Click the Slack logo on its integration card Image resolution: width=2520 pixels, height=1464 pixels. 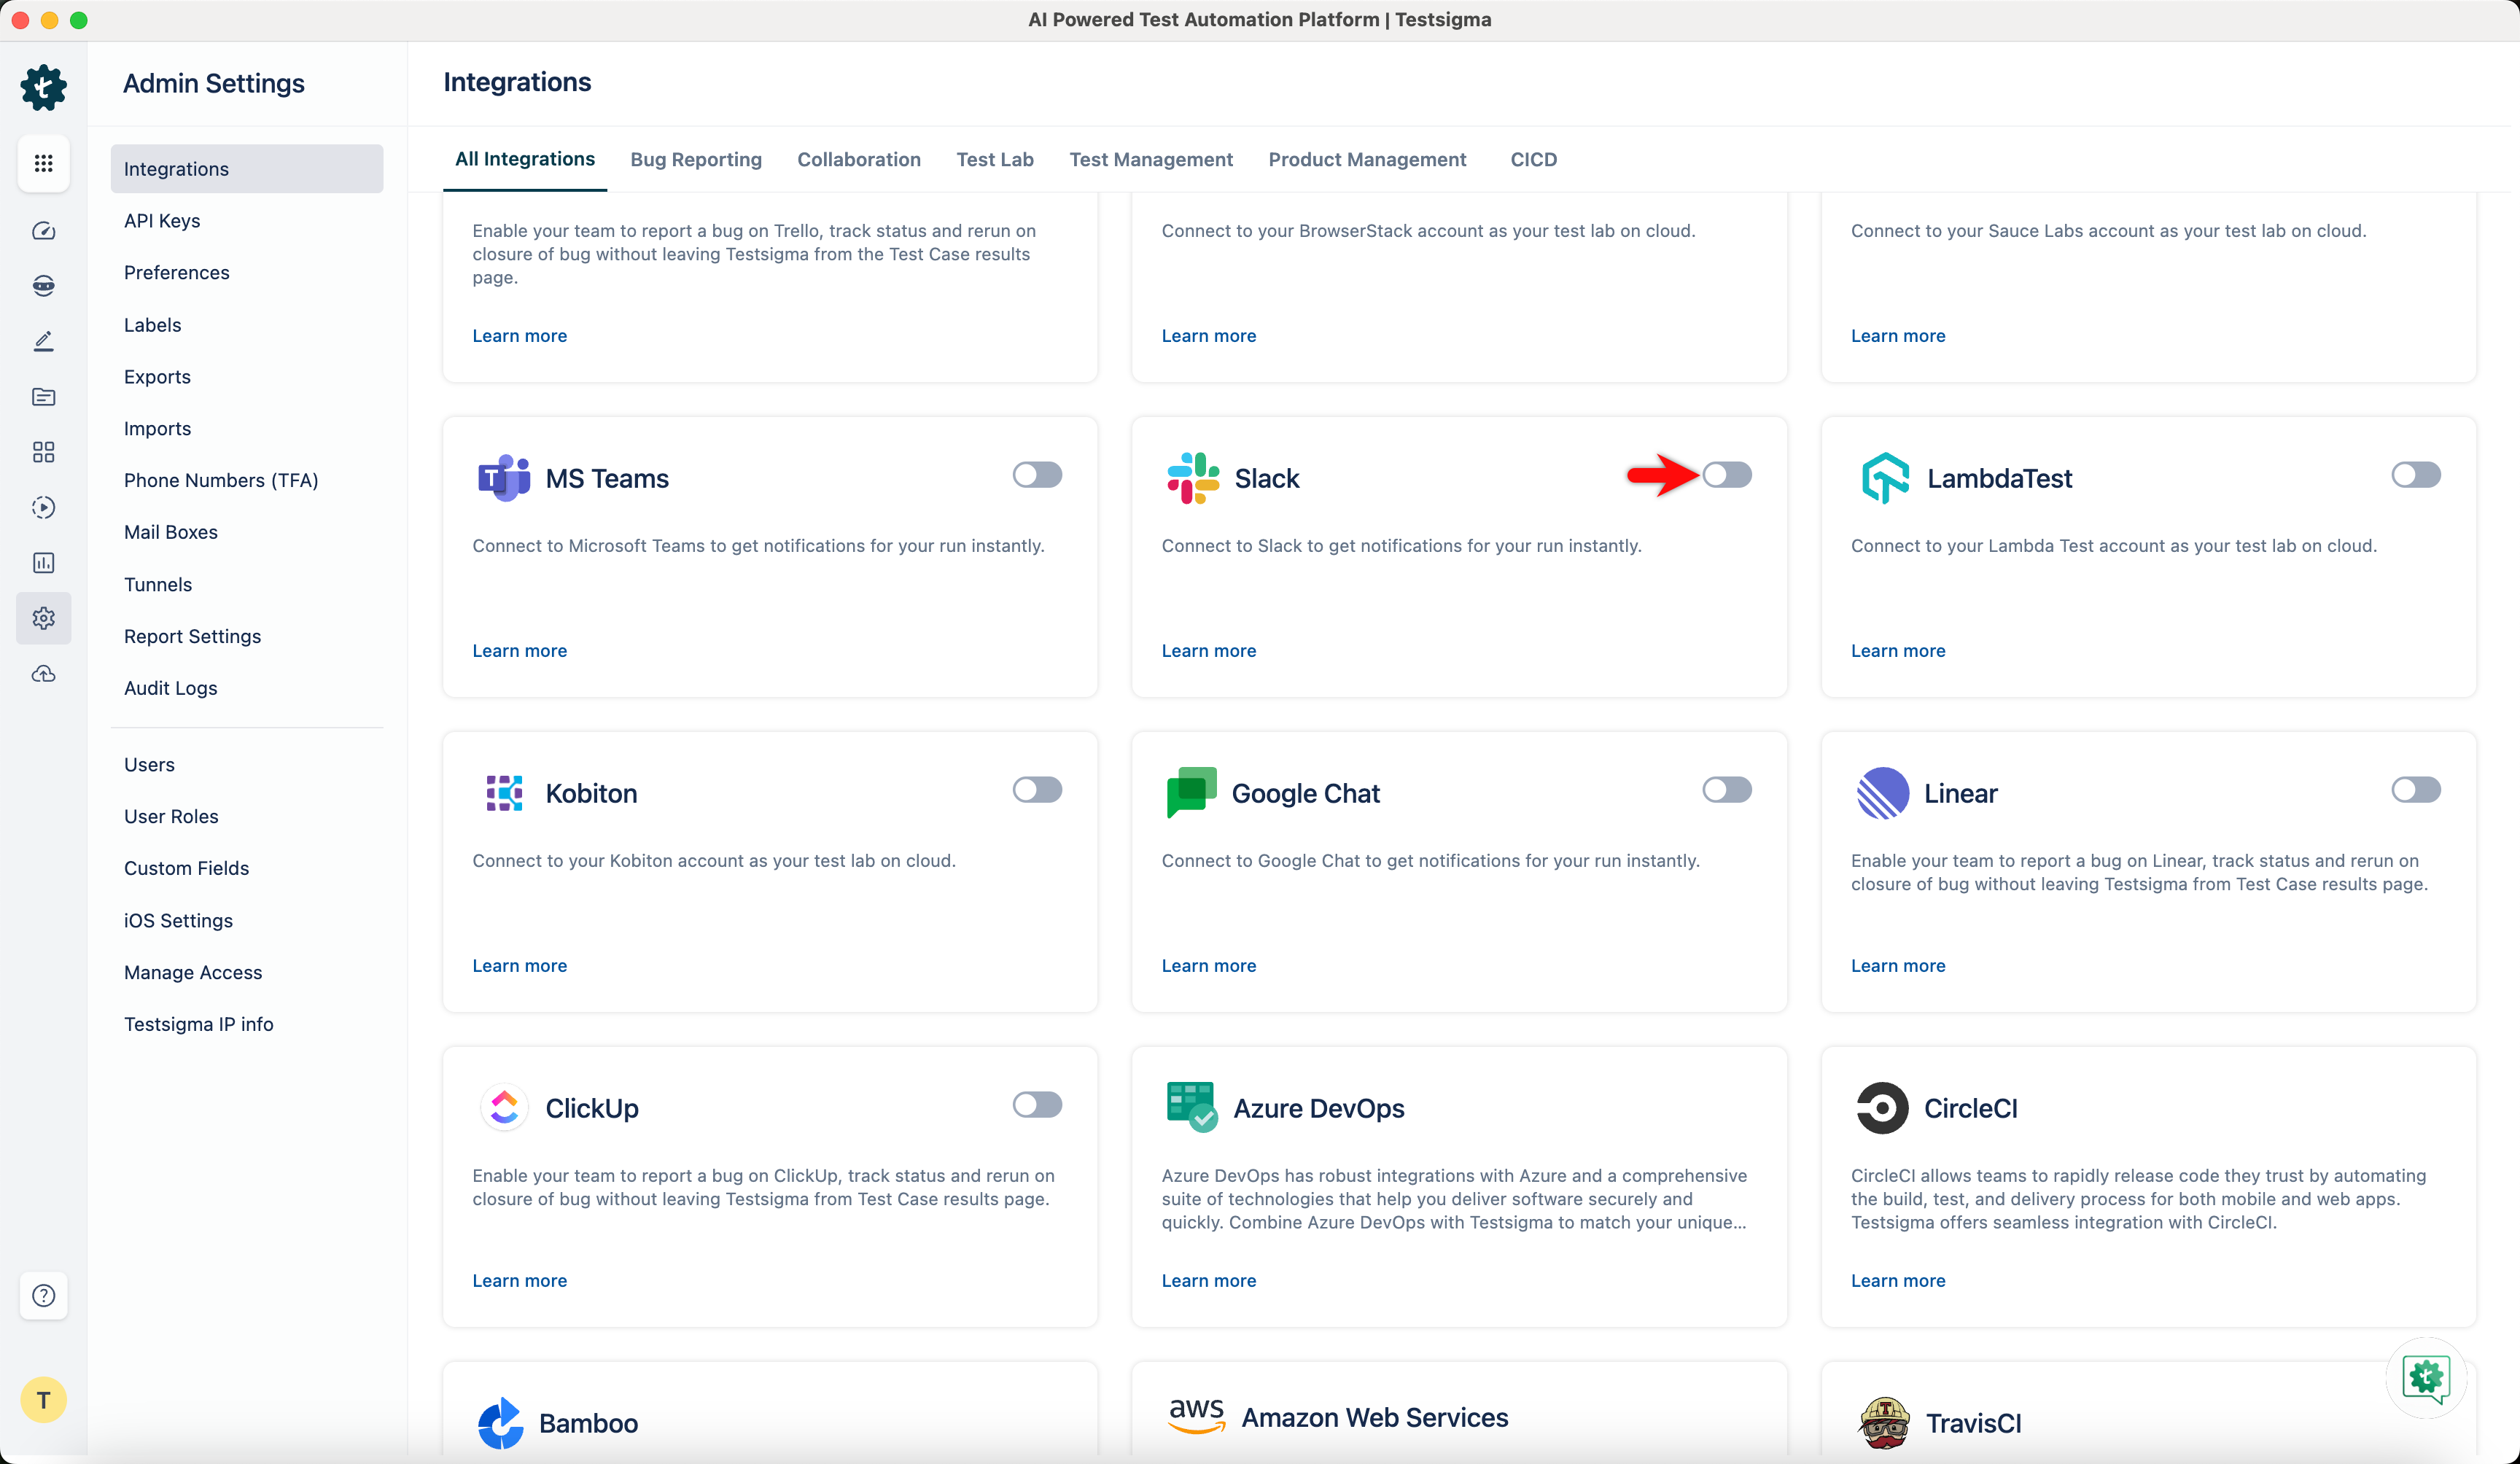[x=1192, y=478]
